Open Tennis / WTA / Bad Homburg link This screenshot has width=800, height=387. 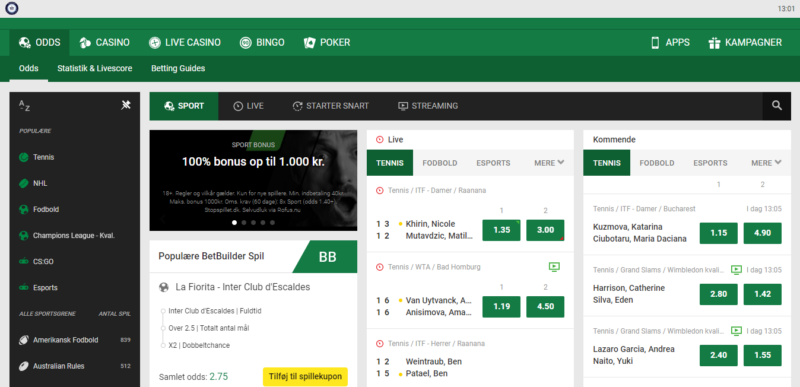434,267
